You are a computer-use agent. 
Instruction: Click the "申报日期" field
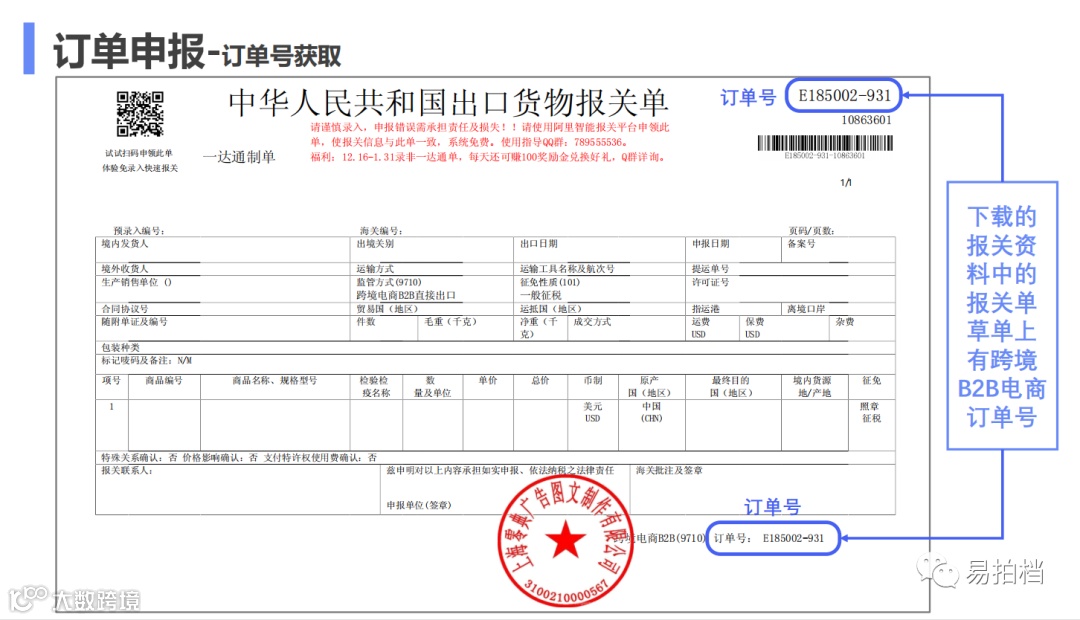click(733, 249)
